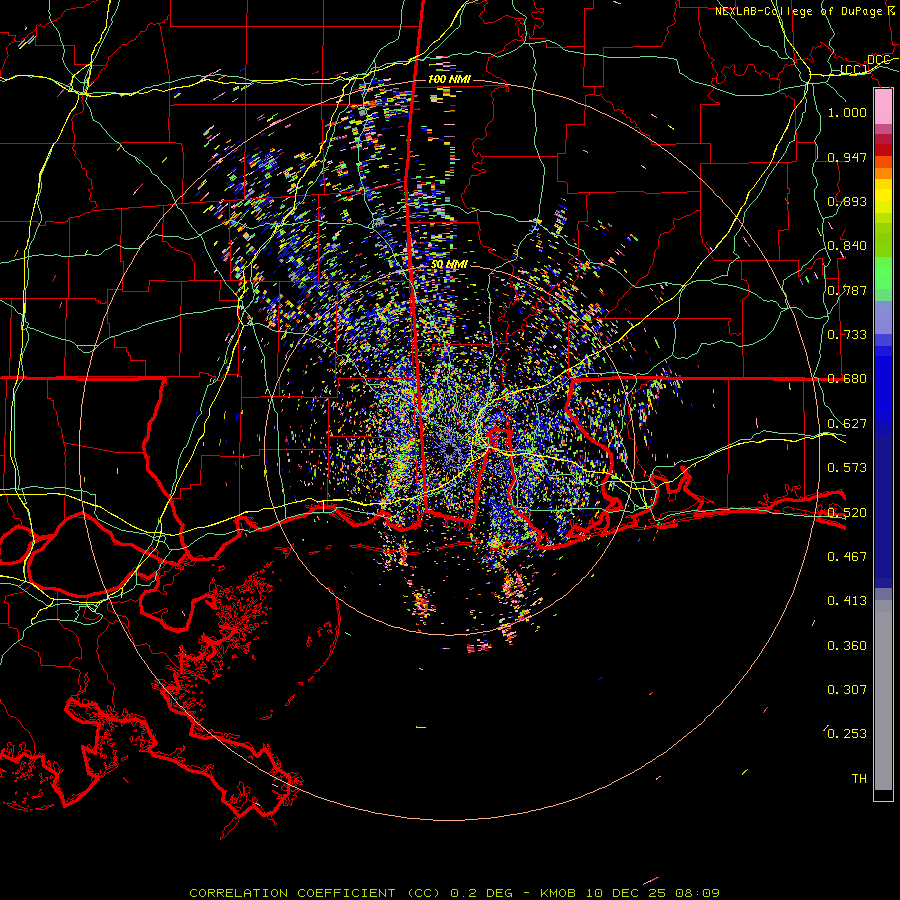Click the 08:09 timestamp
Screen dimensions: 900x900
[x=697, y=893]
